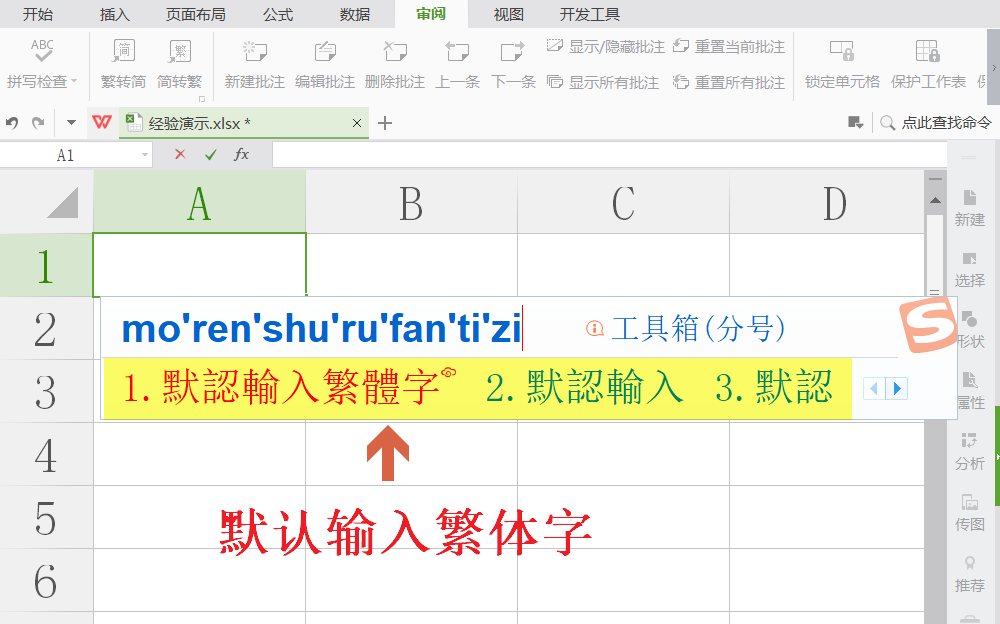Go to next comment with 下一条
Screen dimensions: 1000x624
point(513,63)
